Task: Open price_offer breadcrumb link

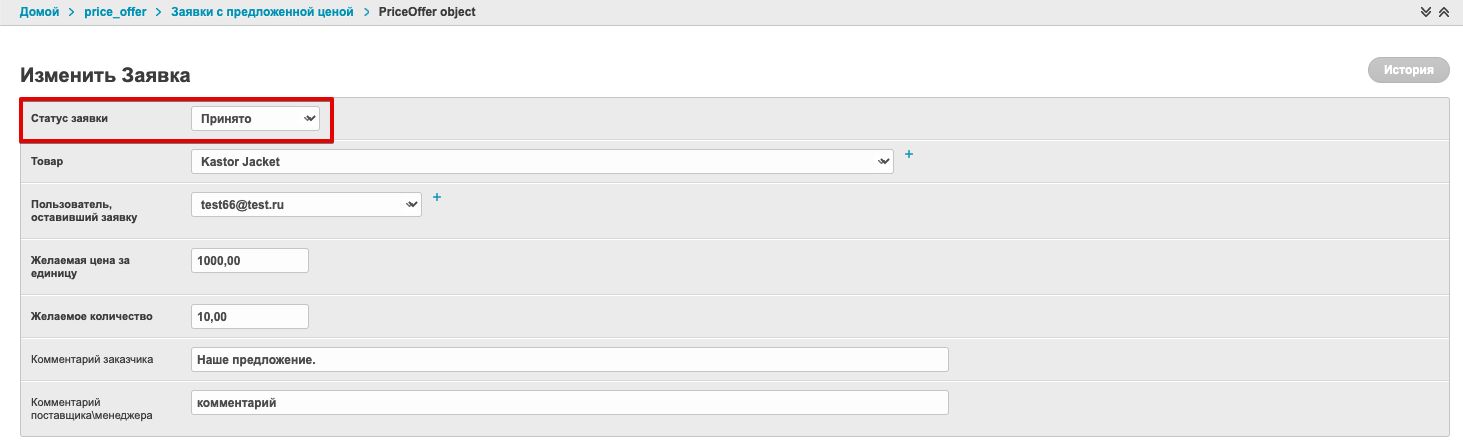Action: [x=115, y=12]
